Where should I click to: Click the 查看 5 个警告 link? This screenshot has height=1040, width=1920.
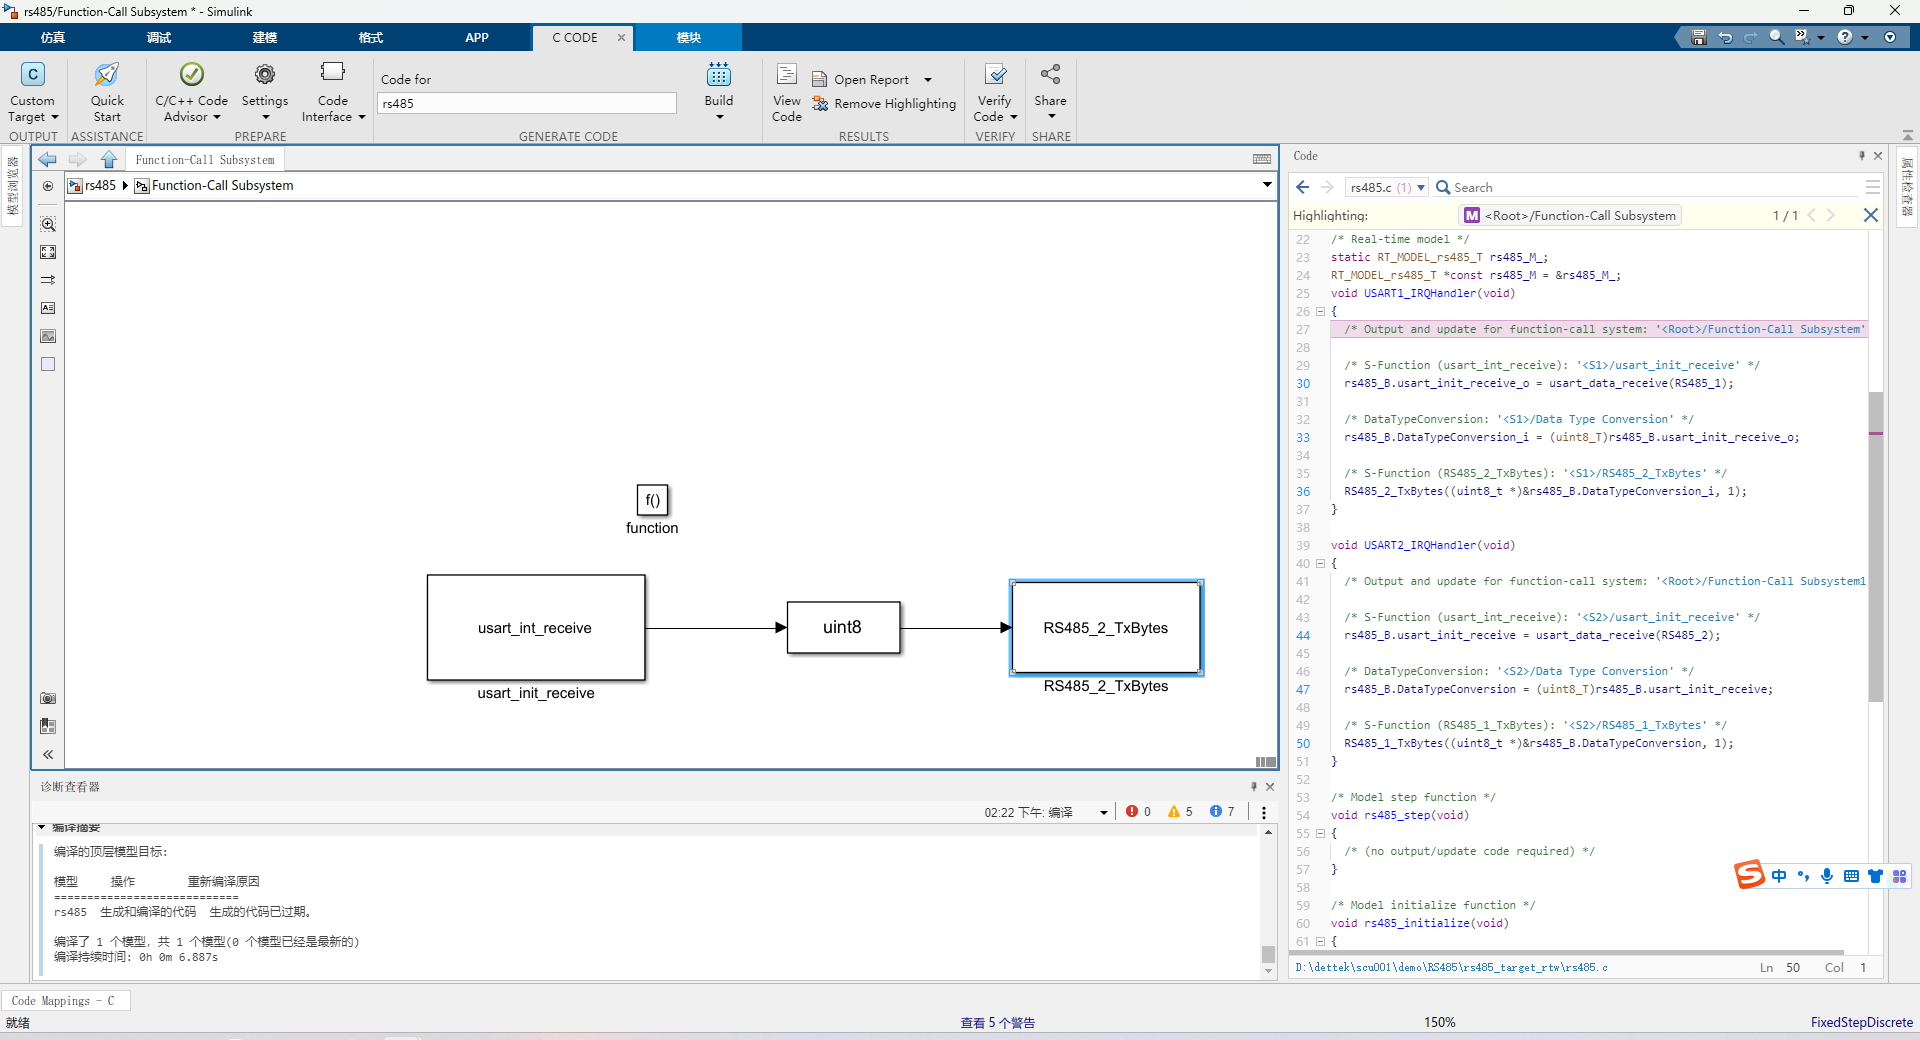(997, 1022)
